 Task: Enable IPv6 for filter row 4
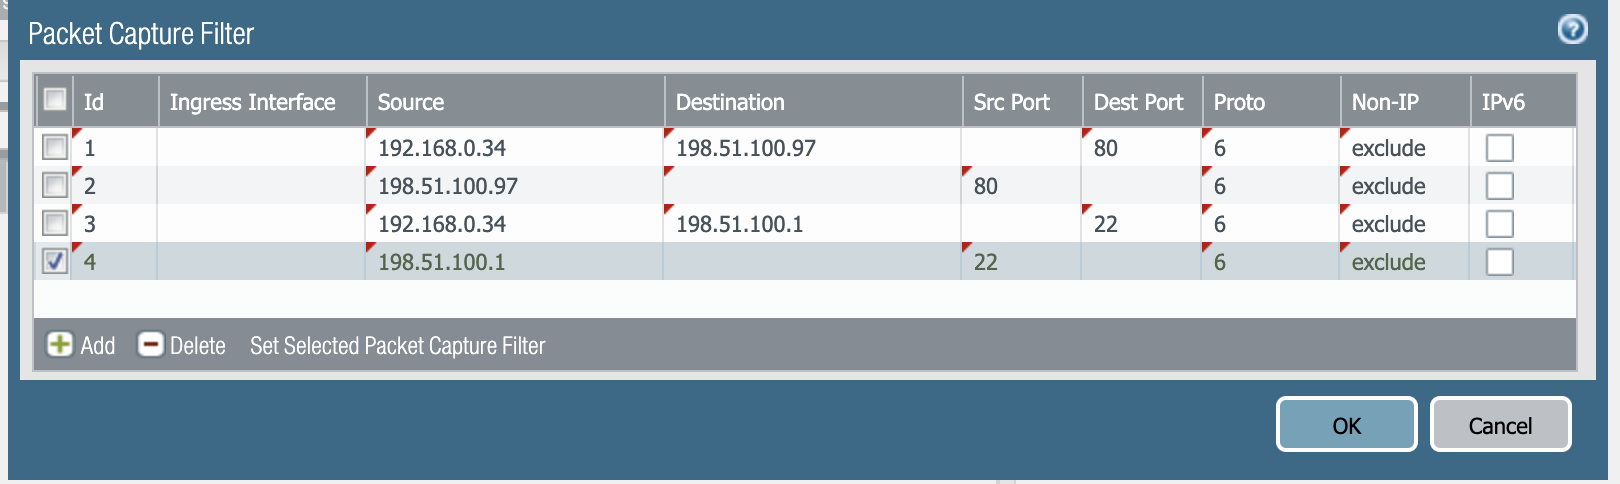pyautogui.click(x=1499, y=262)
